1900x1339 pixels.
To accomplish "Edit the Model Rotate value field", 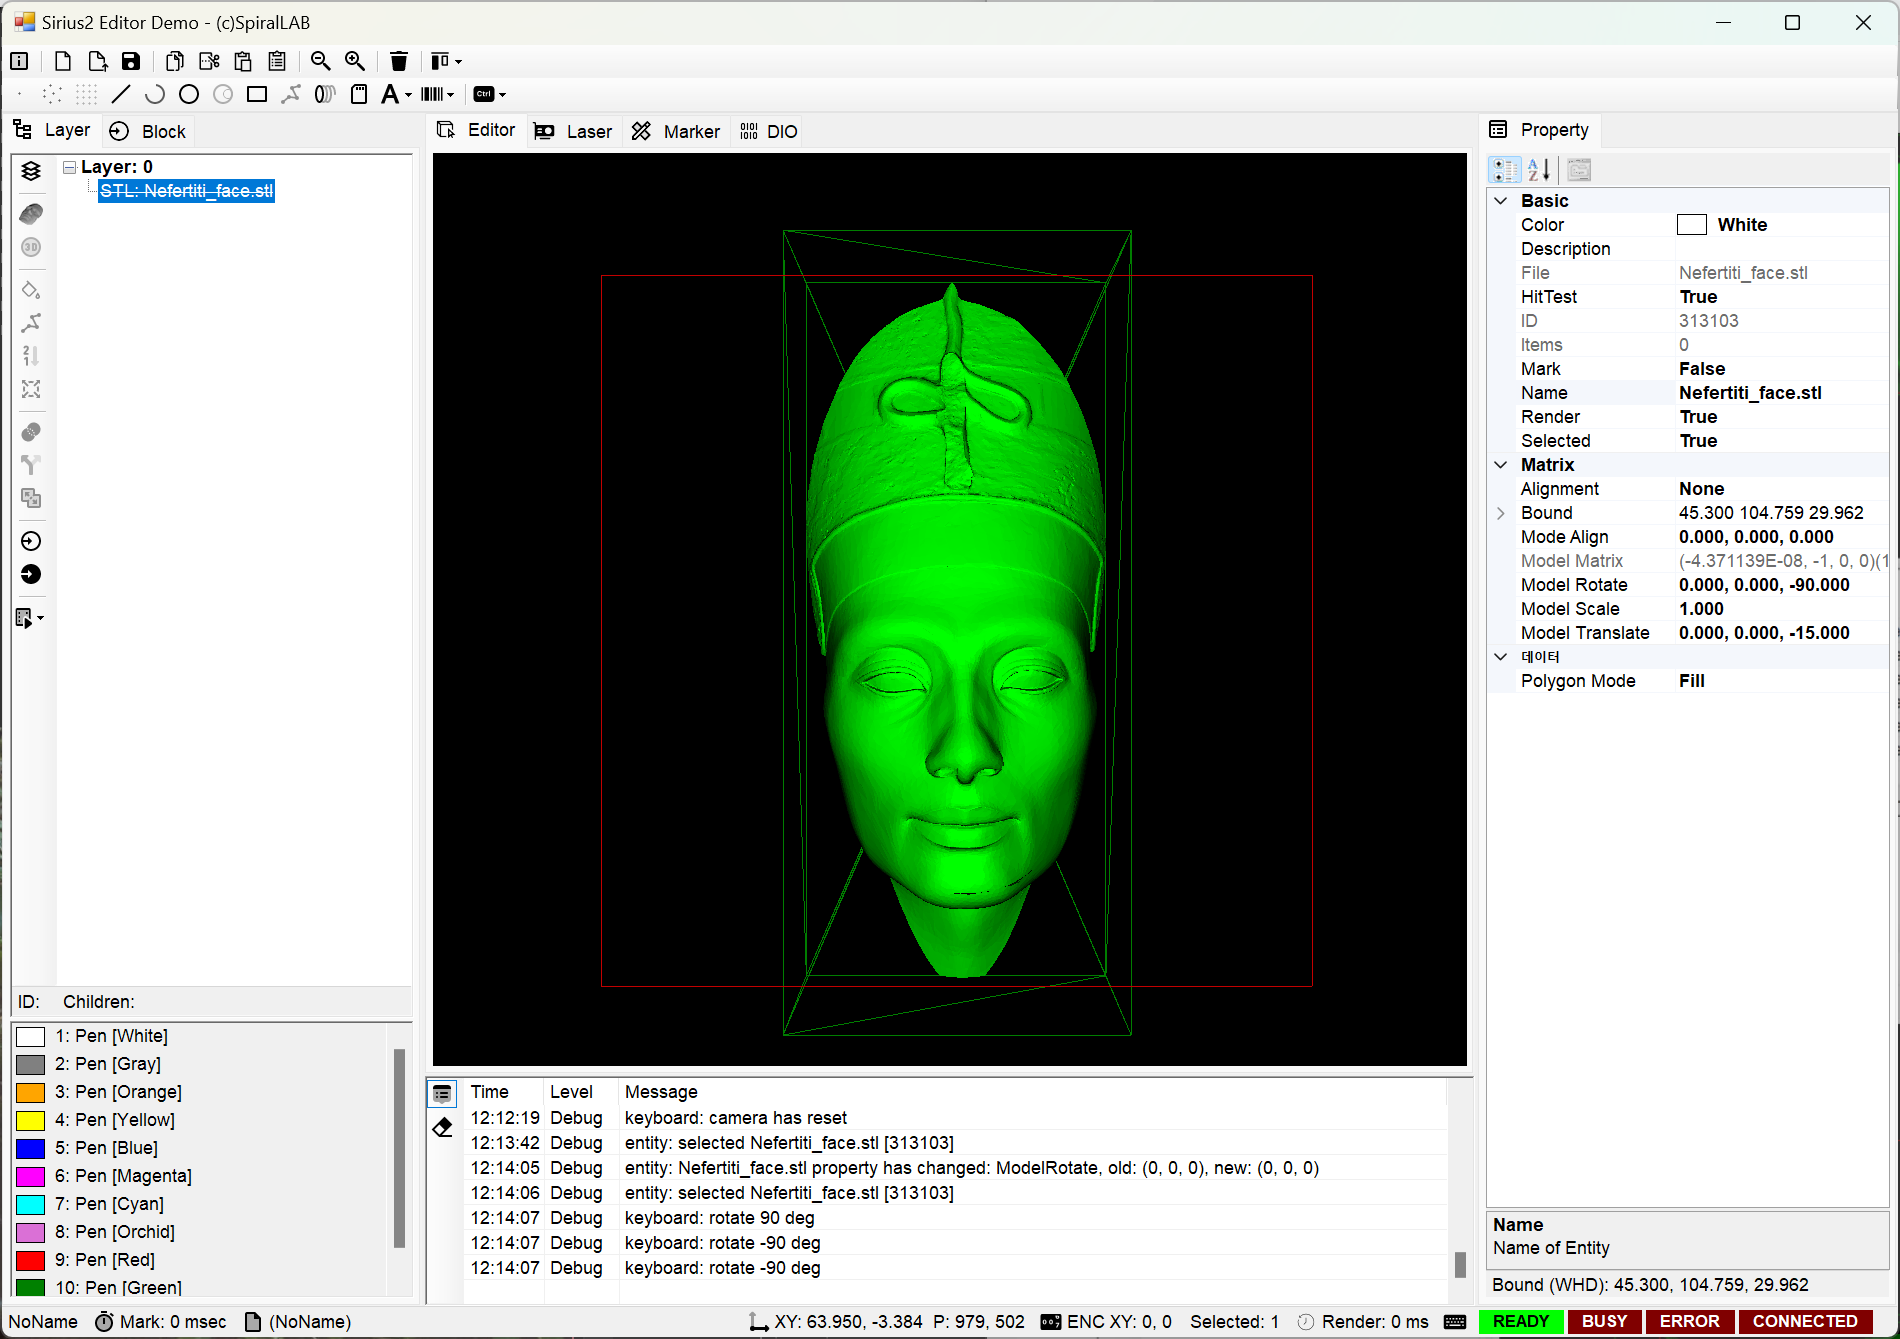I will click(1781, 585).
